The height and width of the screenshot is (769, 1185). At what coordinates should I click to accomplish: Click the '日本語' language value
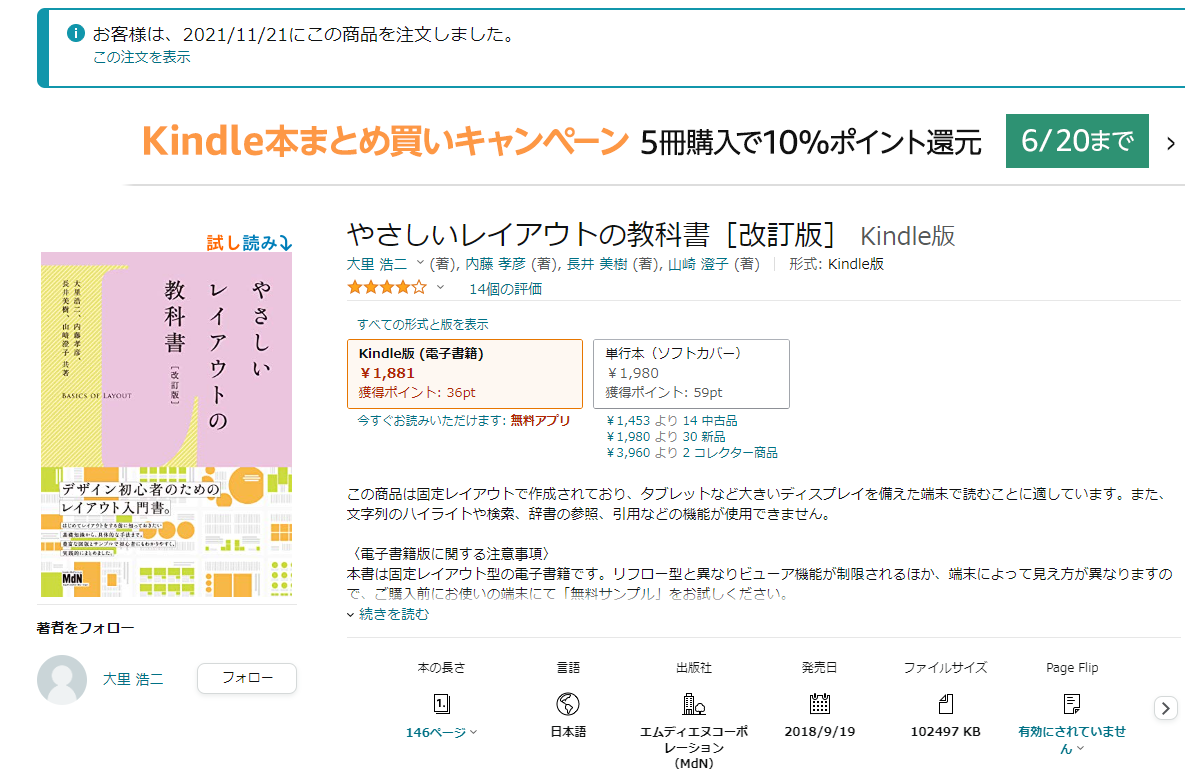point(568,732)
